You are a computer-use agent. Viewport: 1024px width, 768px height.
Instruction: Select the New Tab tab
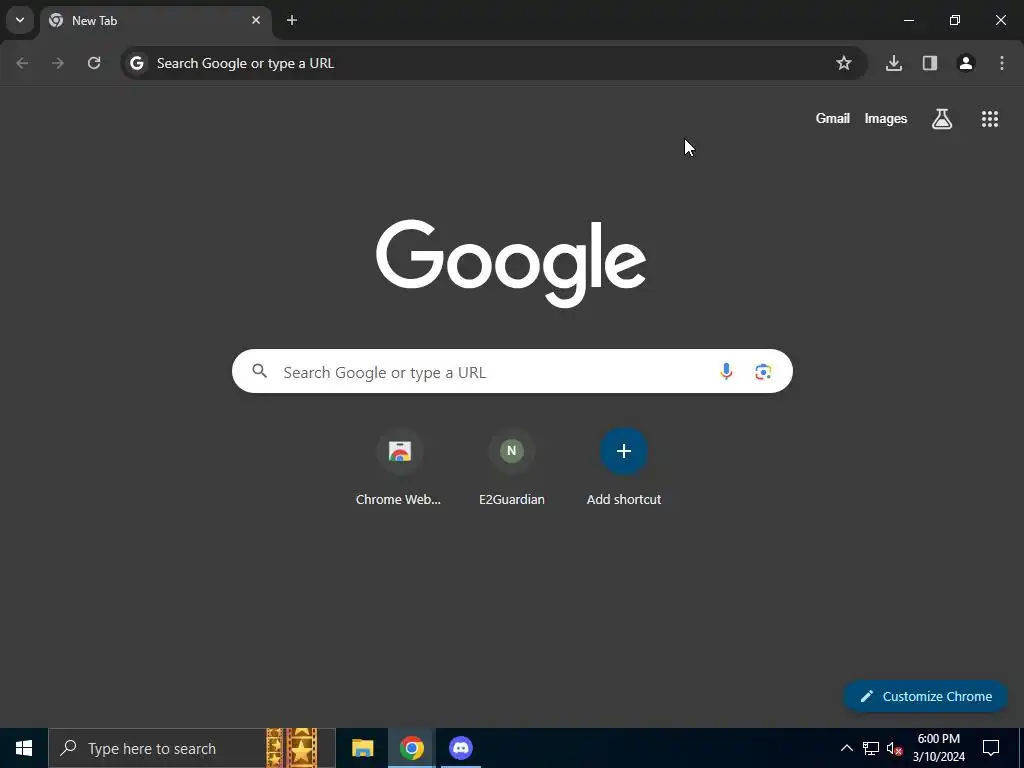point(155,20)
